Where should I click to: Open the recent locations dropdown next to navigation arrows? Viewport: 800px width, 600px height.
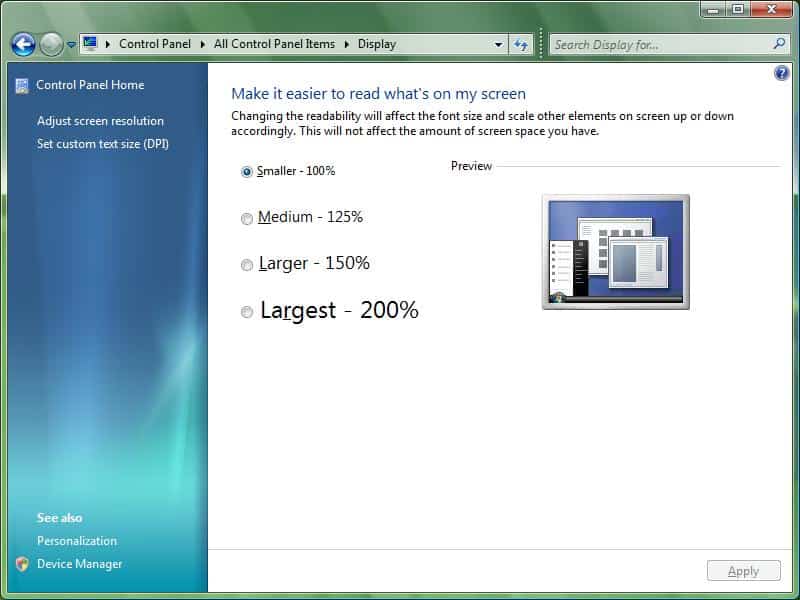tap(69, 44)
